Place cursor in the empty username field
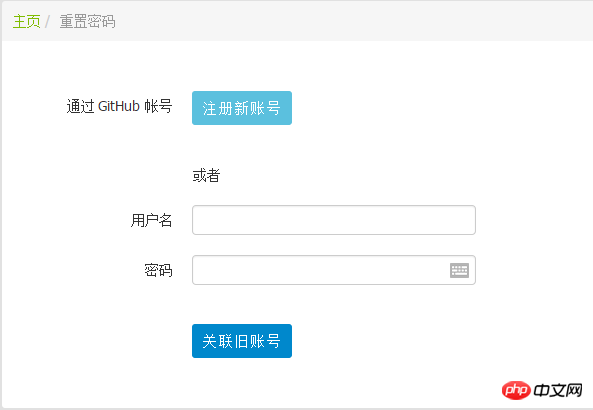This screenshot has height=410, width=593. click(x=334, y=220)
